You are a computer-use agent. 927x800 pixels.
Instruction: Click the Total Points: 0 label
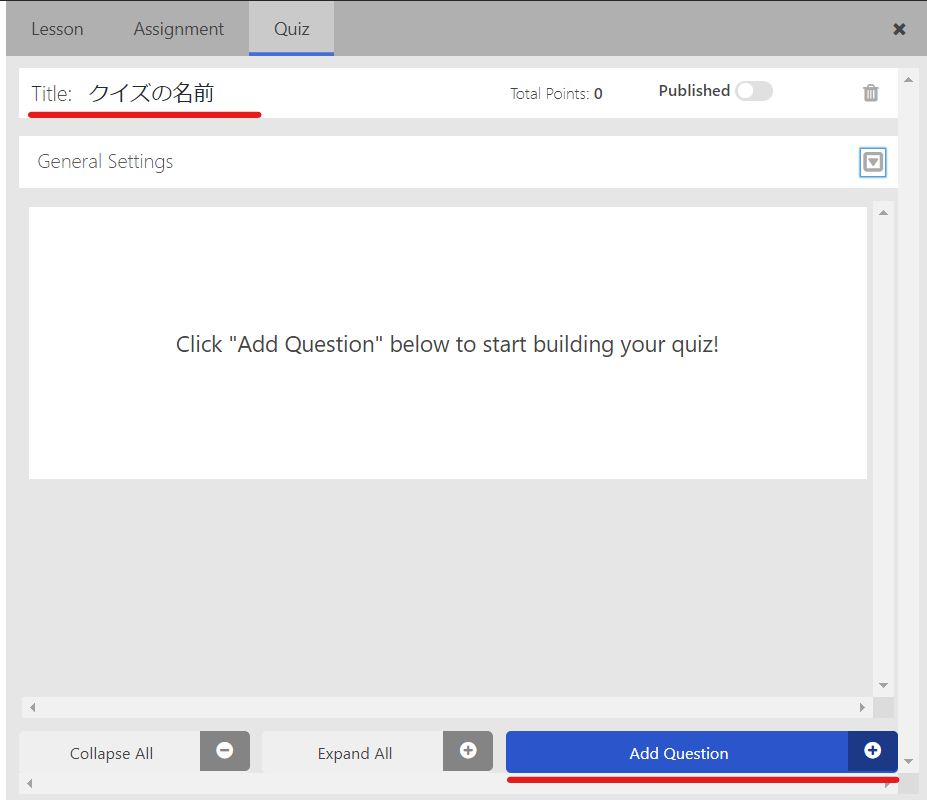coord(556,93)
